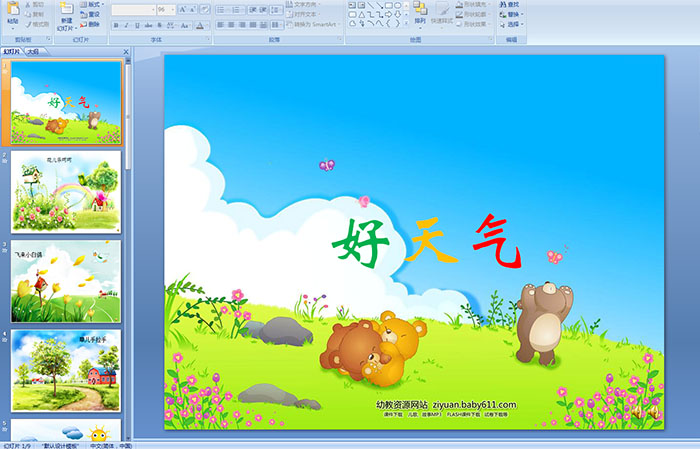Screen dimensions: 700x449
Task: Open Shape Outline options
Action: click(474, 14)
